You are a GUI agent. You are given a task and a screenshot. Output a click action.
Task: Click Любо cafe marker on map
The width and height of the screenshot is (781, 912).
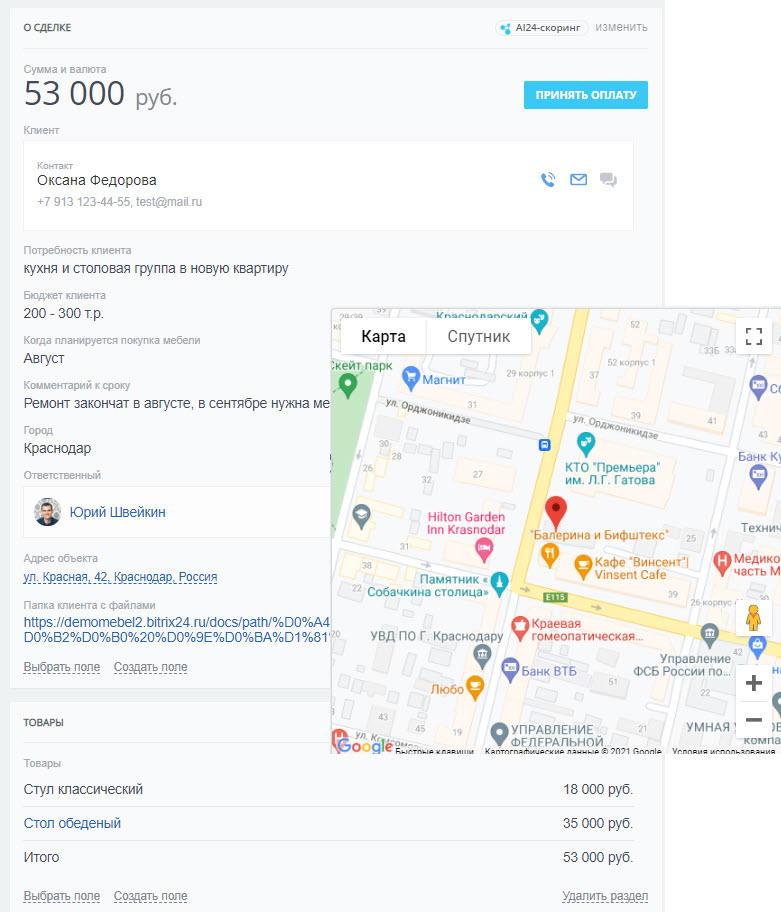475,688
